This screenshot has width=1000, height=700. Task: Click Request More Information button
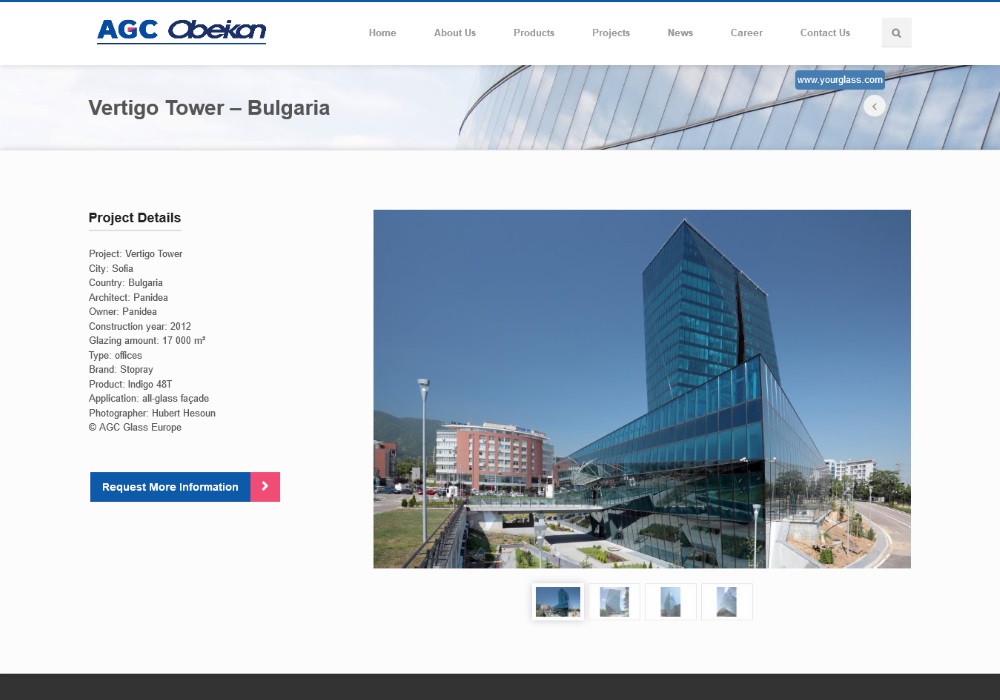click(185, 487)
